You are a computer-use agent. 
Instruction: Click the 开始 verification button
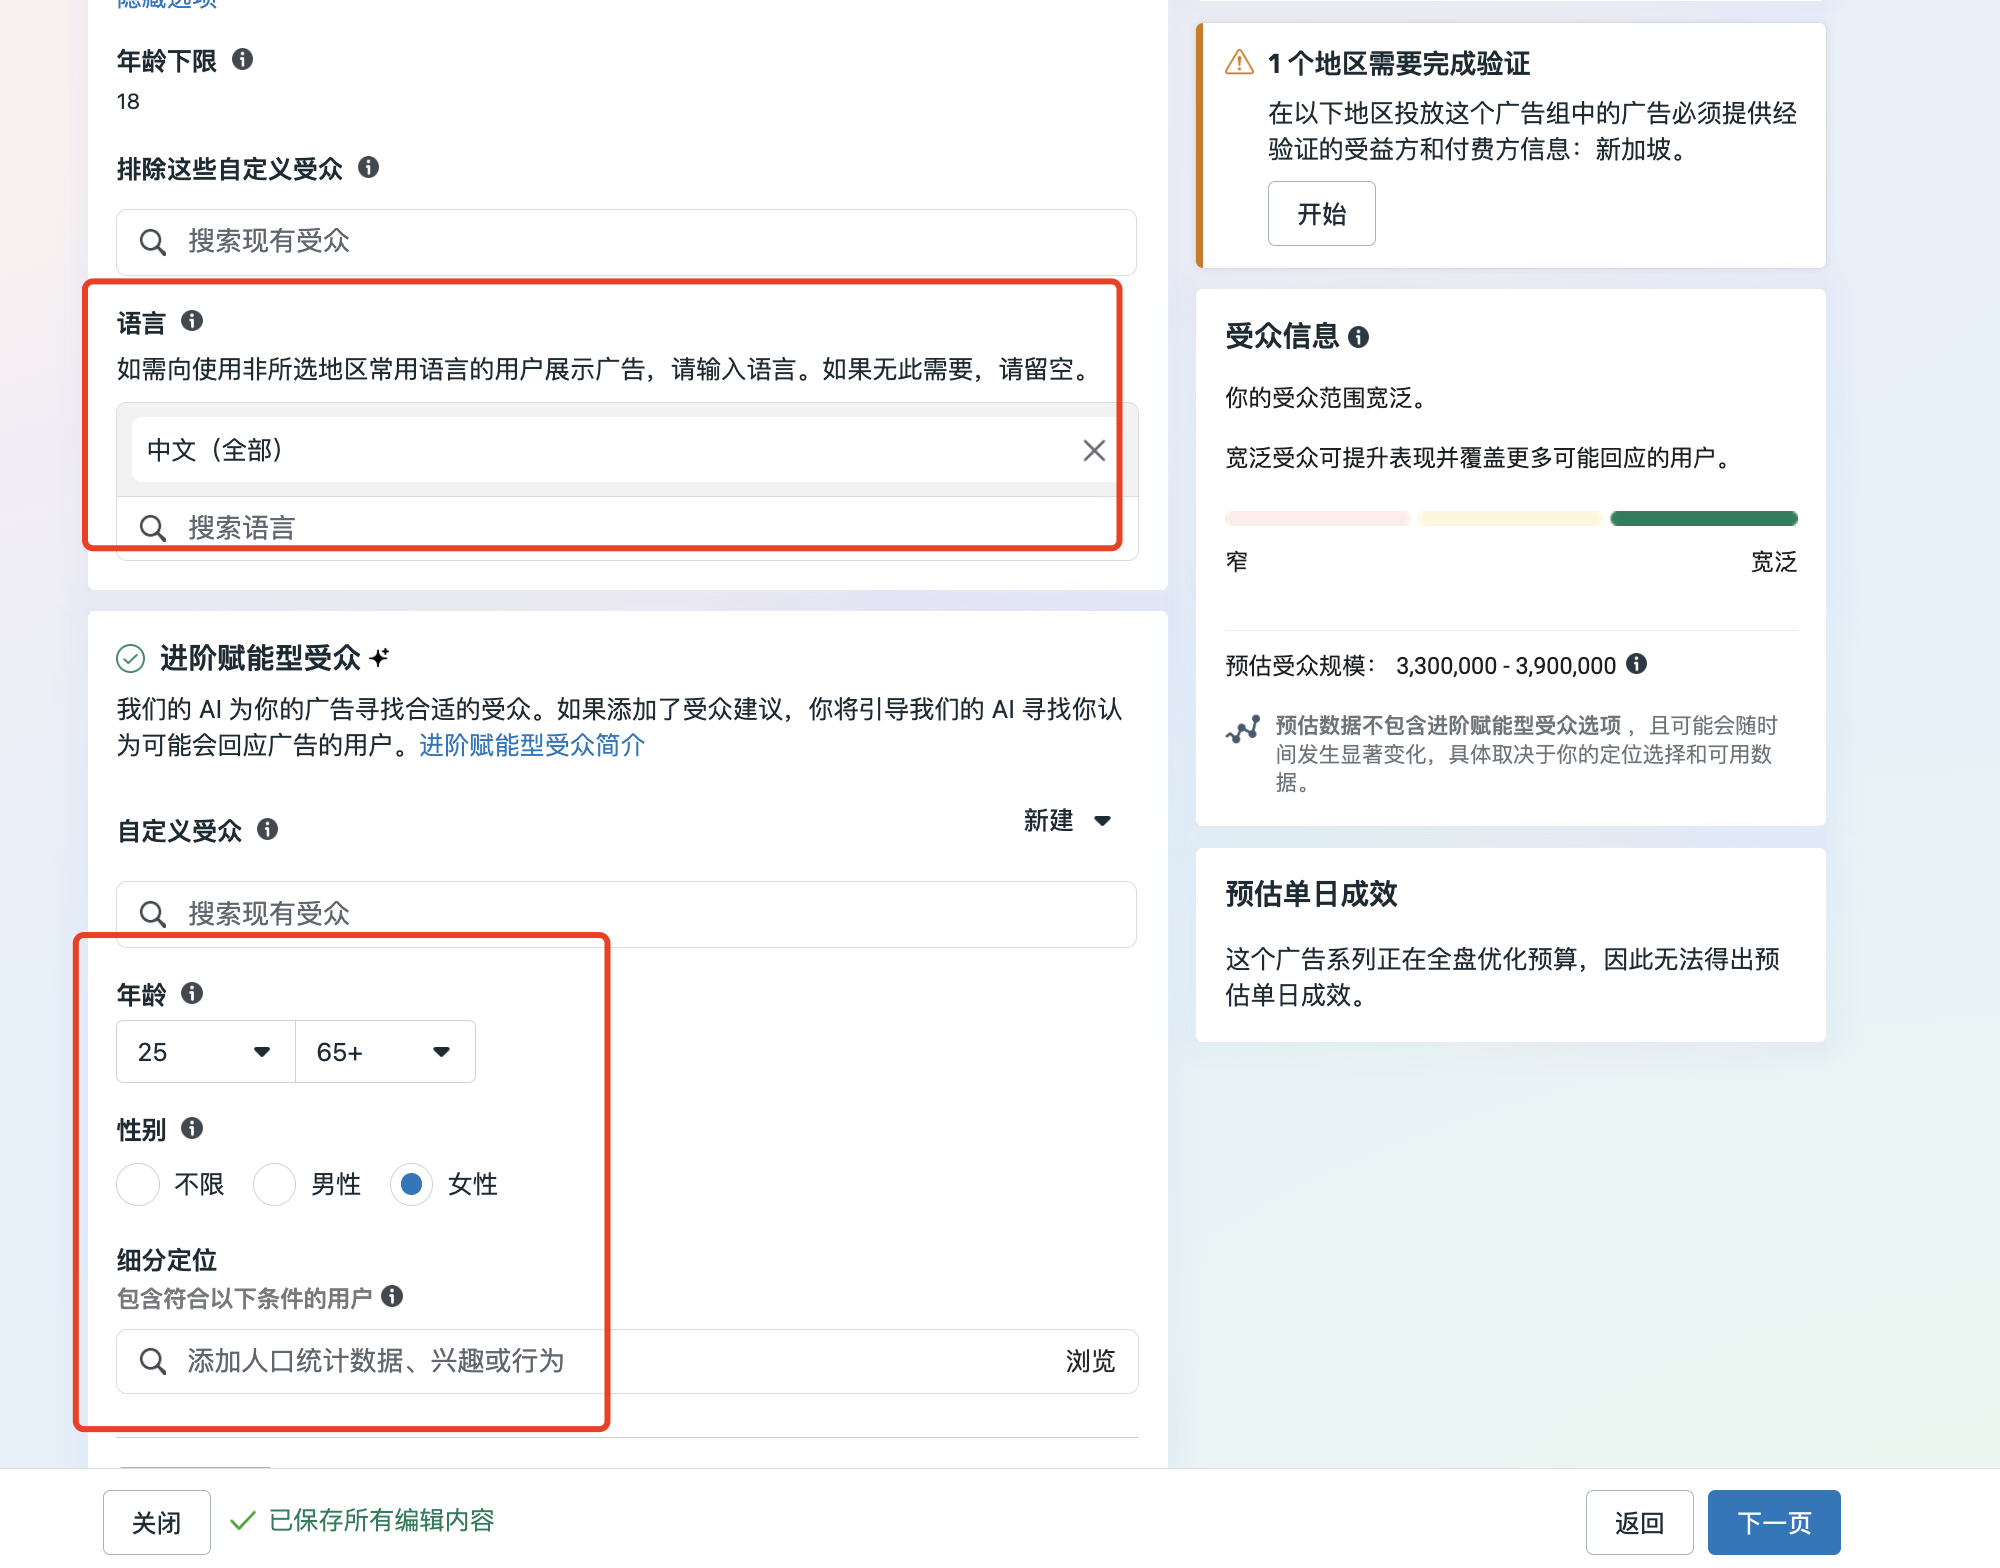coord(1321,213)
